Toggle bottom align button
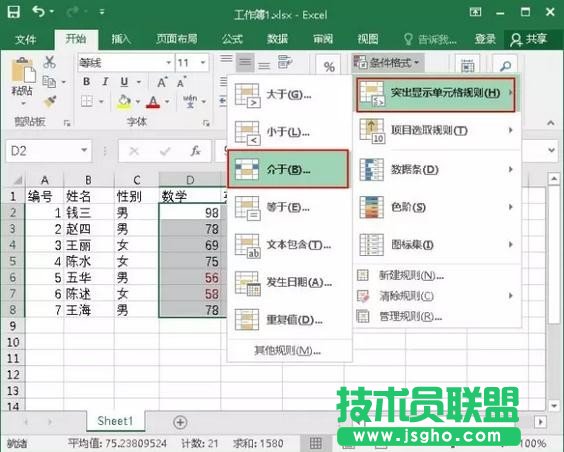Viewport: 564px width, 452px height. [264, 66]
